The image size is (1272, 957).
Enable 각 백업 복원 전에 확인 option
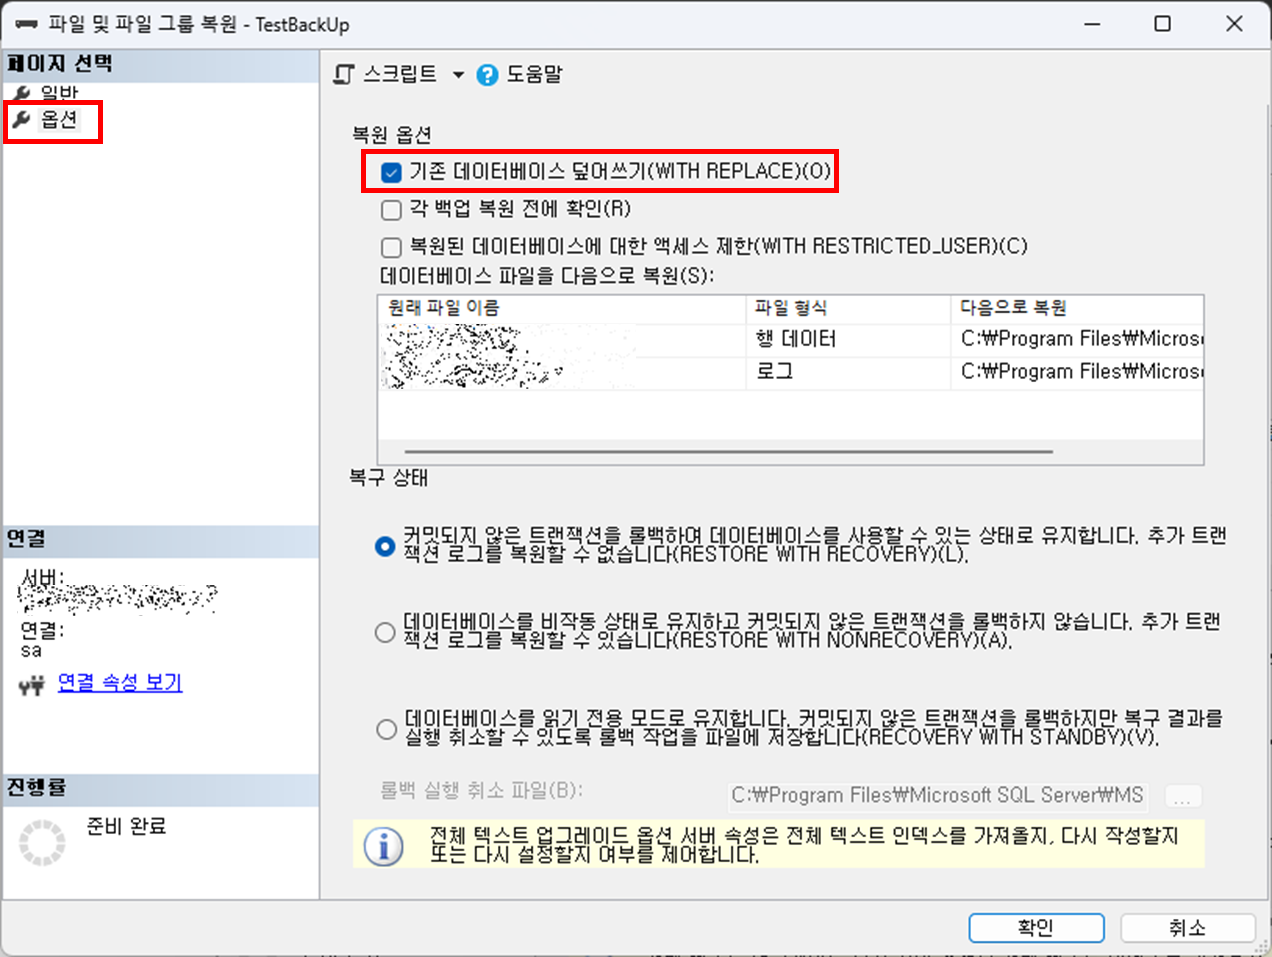pos(390,209)
